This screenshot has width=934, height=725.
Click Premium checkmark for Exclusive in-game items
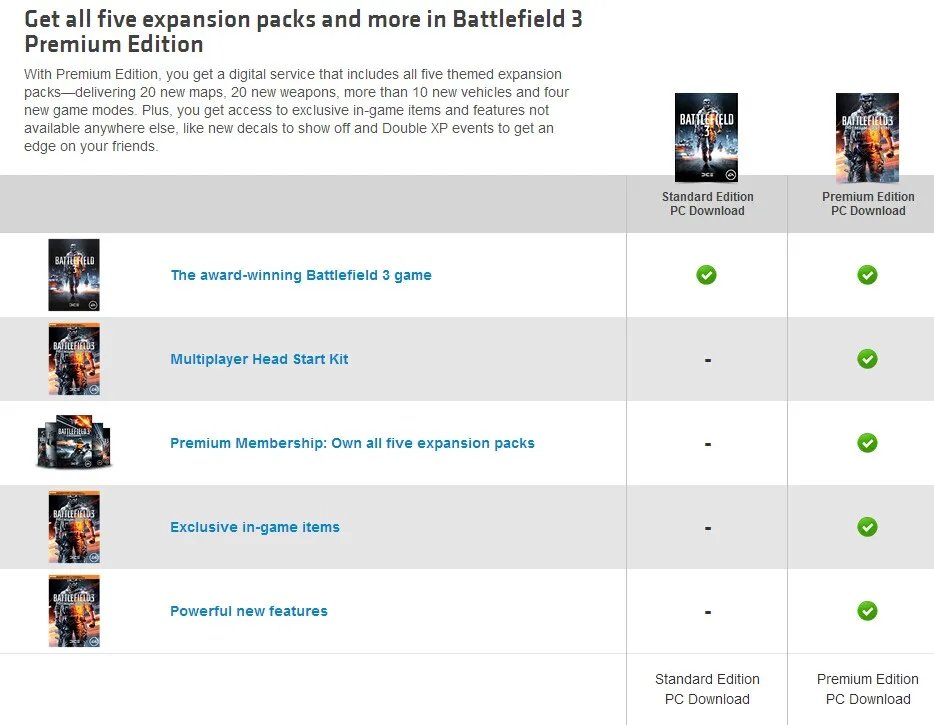867,527
